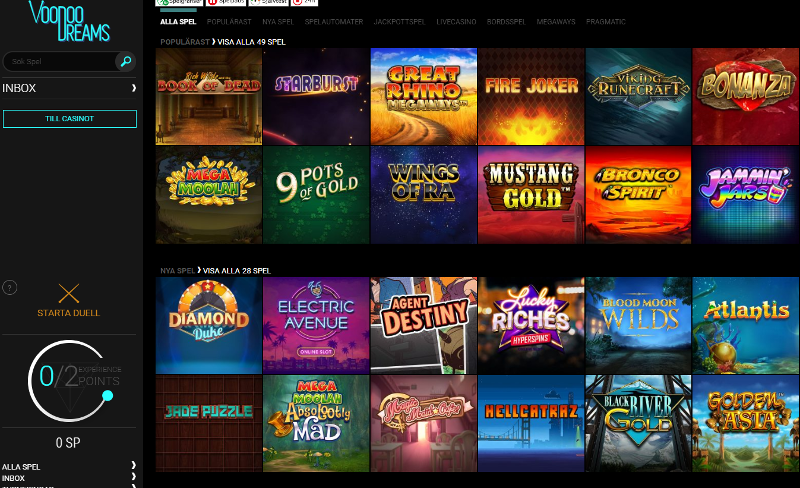Open Visa alla 49 spel link
This screenshot has height=488, width=800.
click(x=252, y=42)
